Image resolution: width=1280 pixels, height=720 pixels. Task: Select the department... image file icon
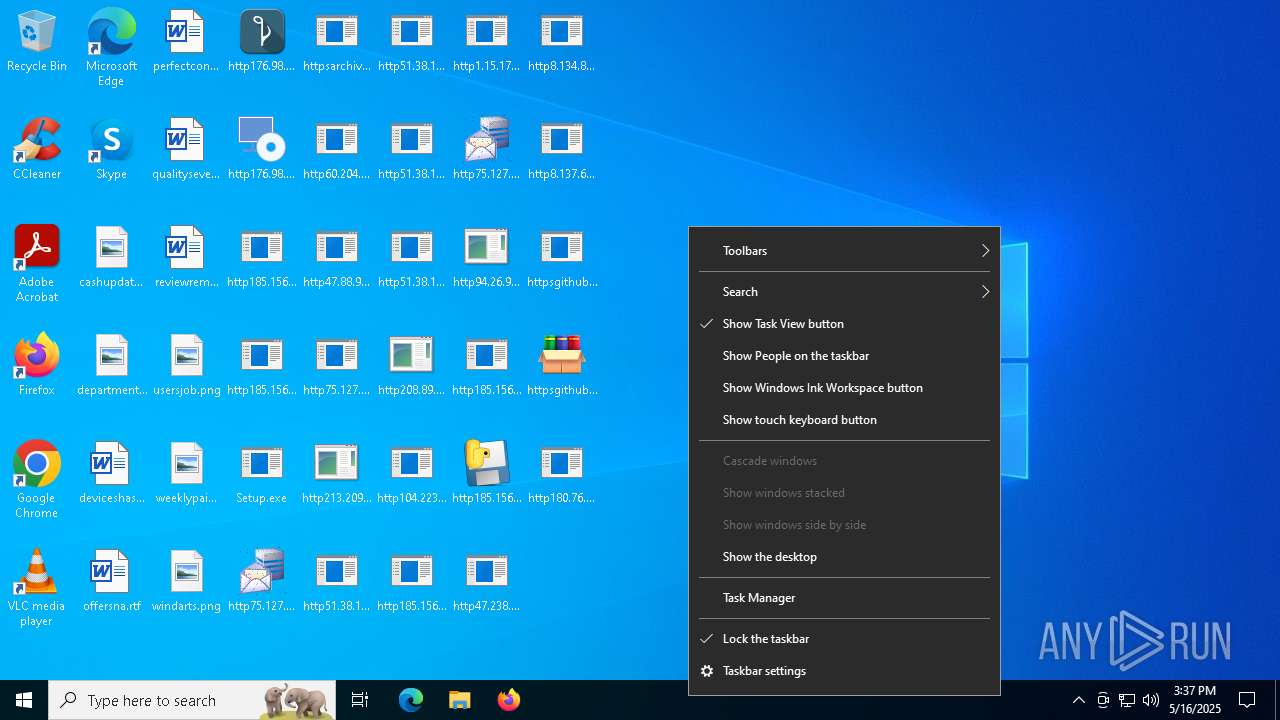pos(111,366)
